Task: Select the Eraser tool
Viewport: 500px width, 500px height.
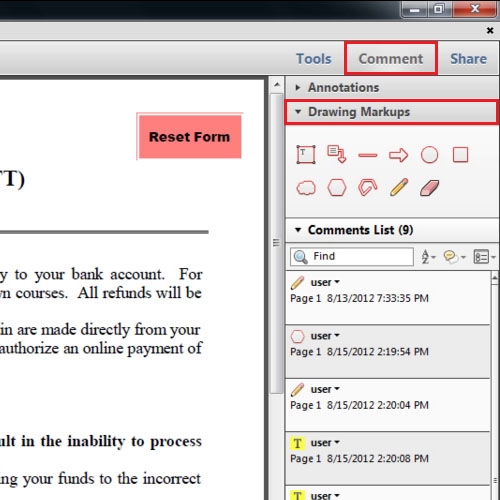Action: click(429, 188)
